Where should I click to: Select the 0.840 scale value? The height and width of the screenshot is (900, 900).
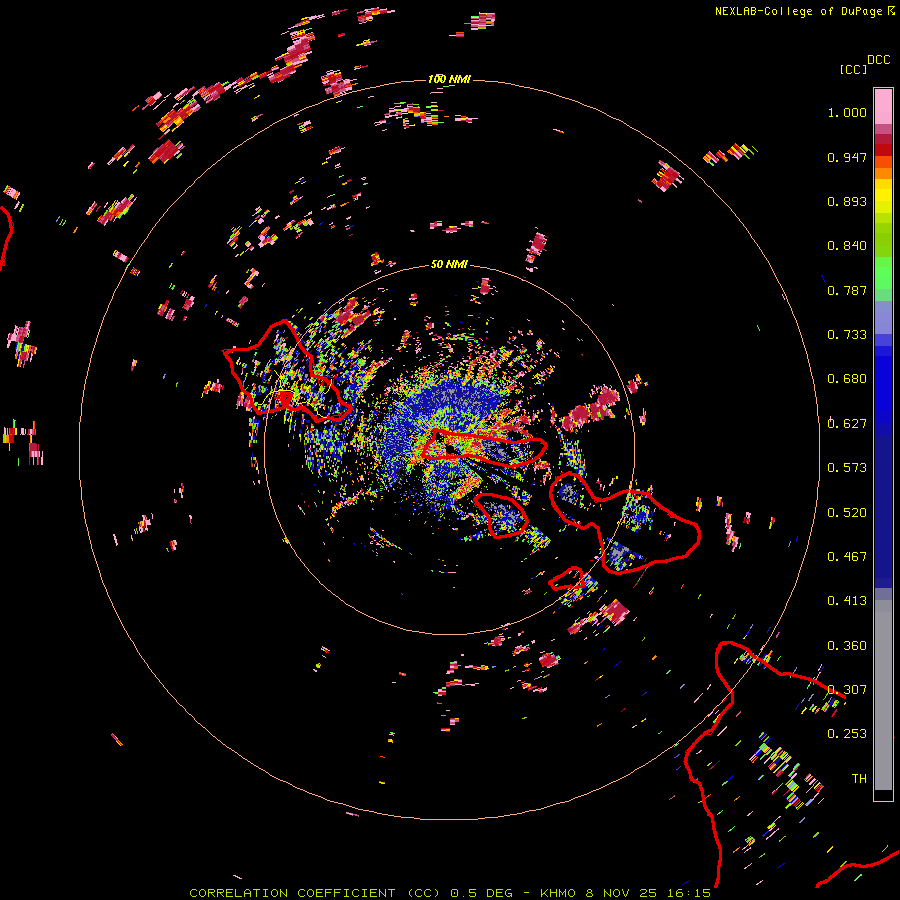pos(847,246)
